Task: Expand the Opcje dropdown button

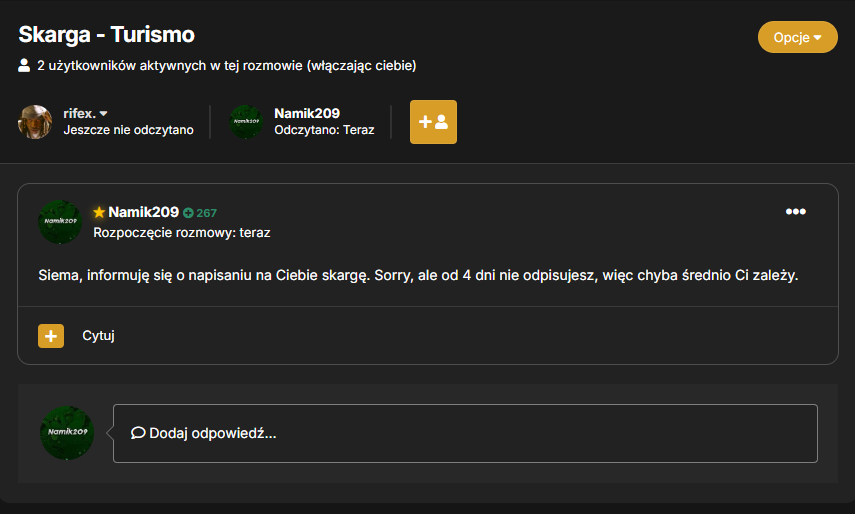Action: coord(797,37)
